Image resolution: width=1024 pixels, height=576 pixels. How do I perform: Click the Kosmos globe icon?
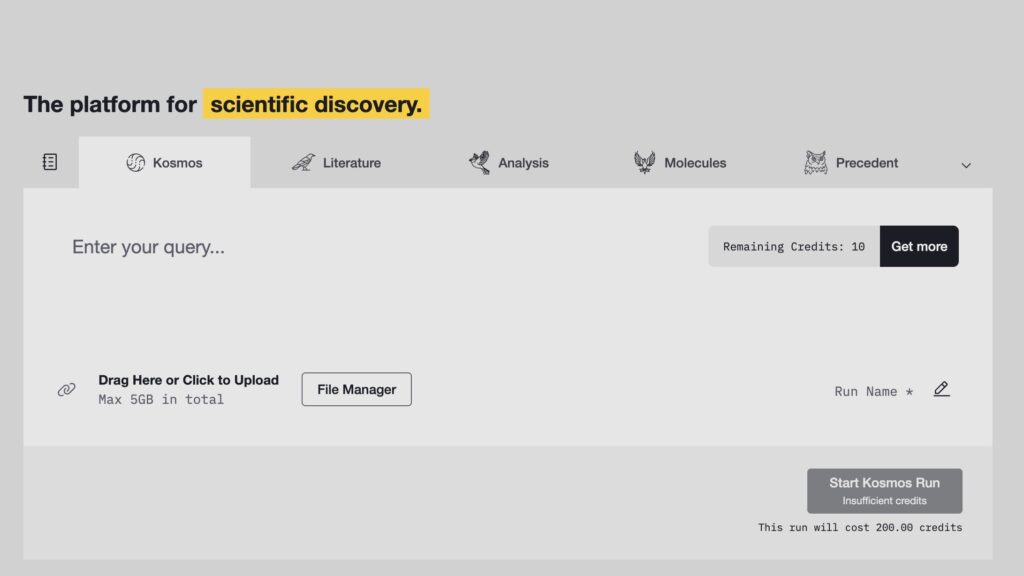click(x=135, y=163)
